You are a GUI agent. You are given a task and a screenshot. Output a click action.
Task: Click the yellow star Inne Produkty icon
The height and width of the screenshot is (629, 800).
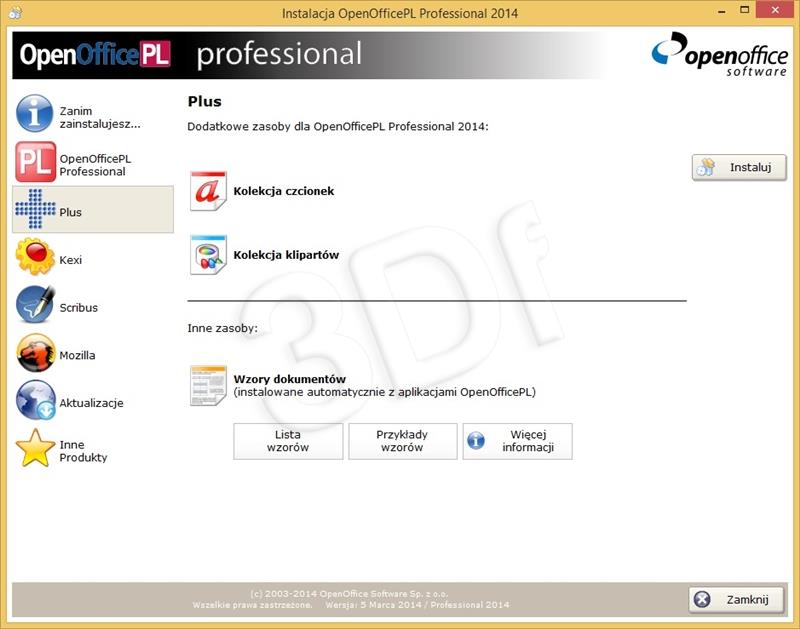coord(35,448)
